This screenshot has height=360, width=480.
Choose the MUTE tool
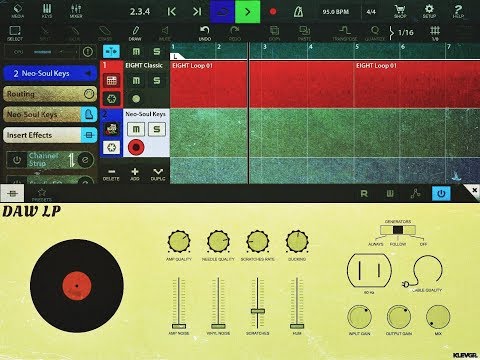(x=165, y=33)
